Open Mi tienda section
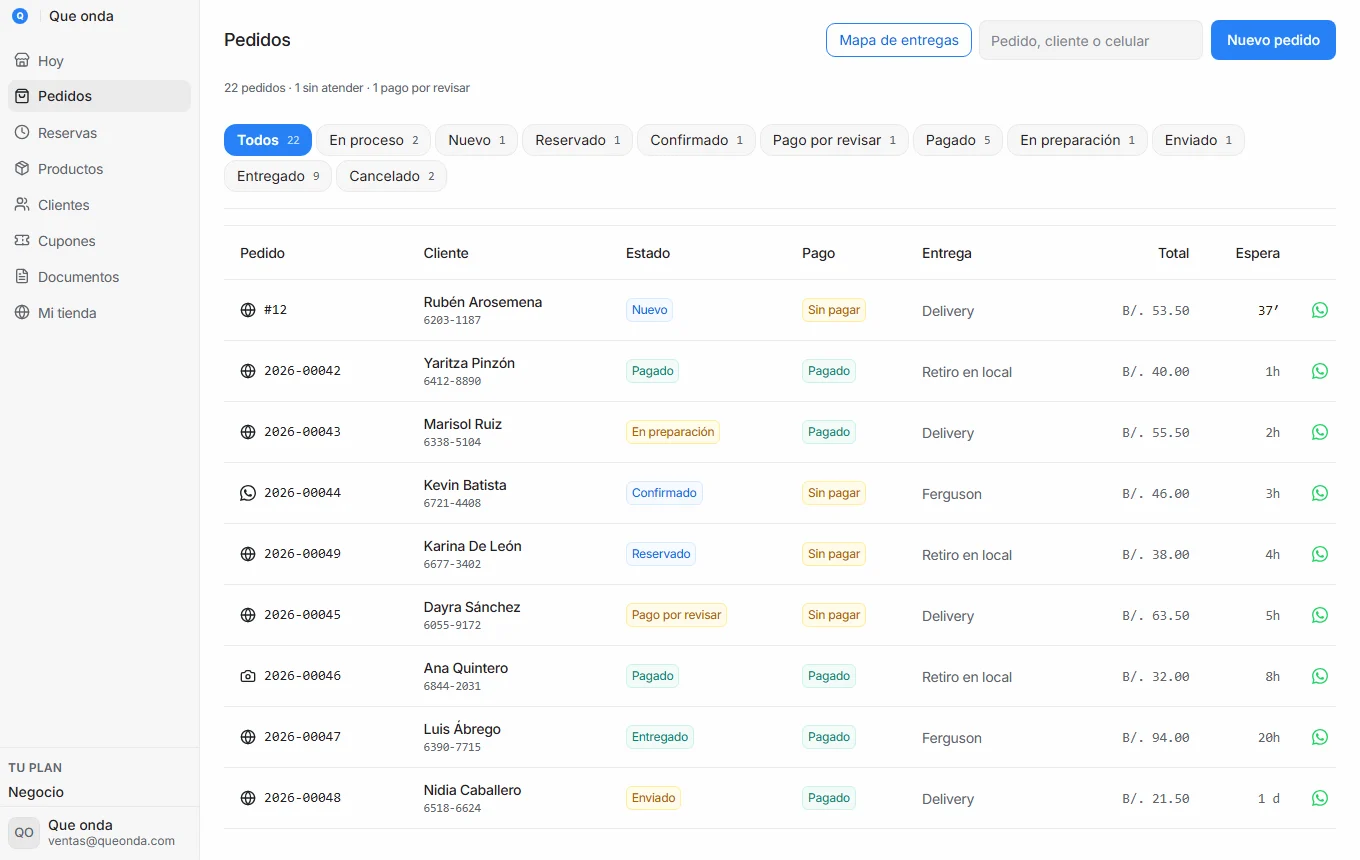The image size is (1360, 860). [99, 313]
